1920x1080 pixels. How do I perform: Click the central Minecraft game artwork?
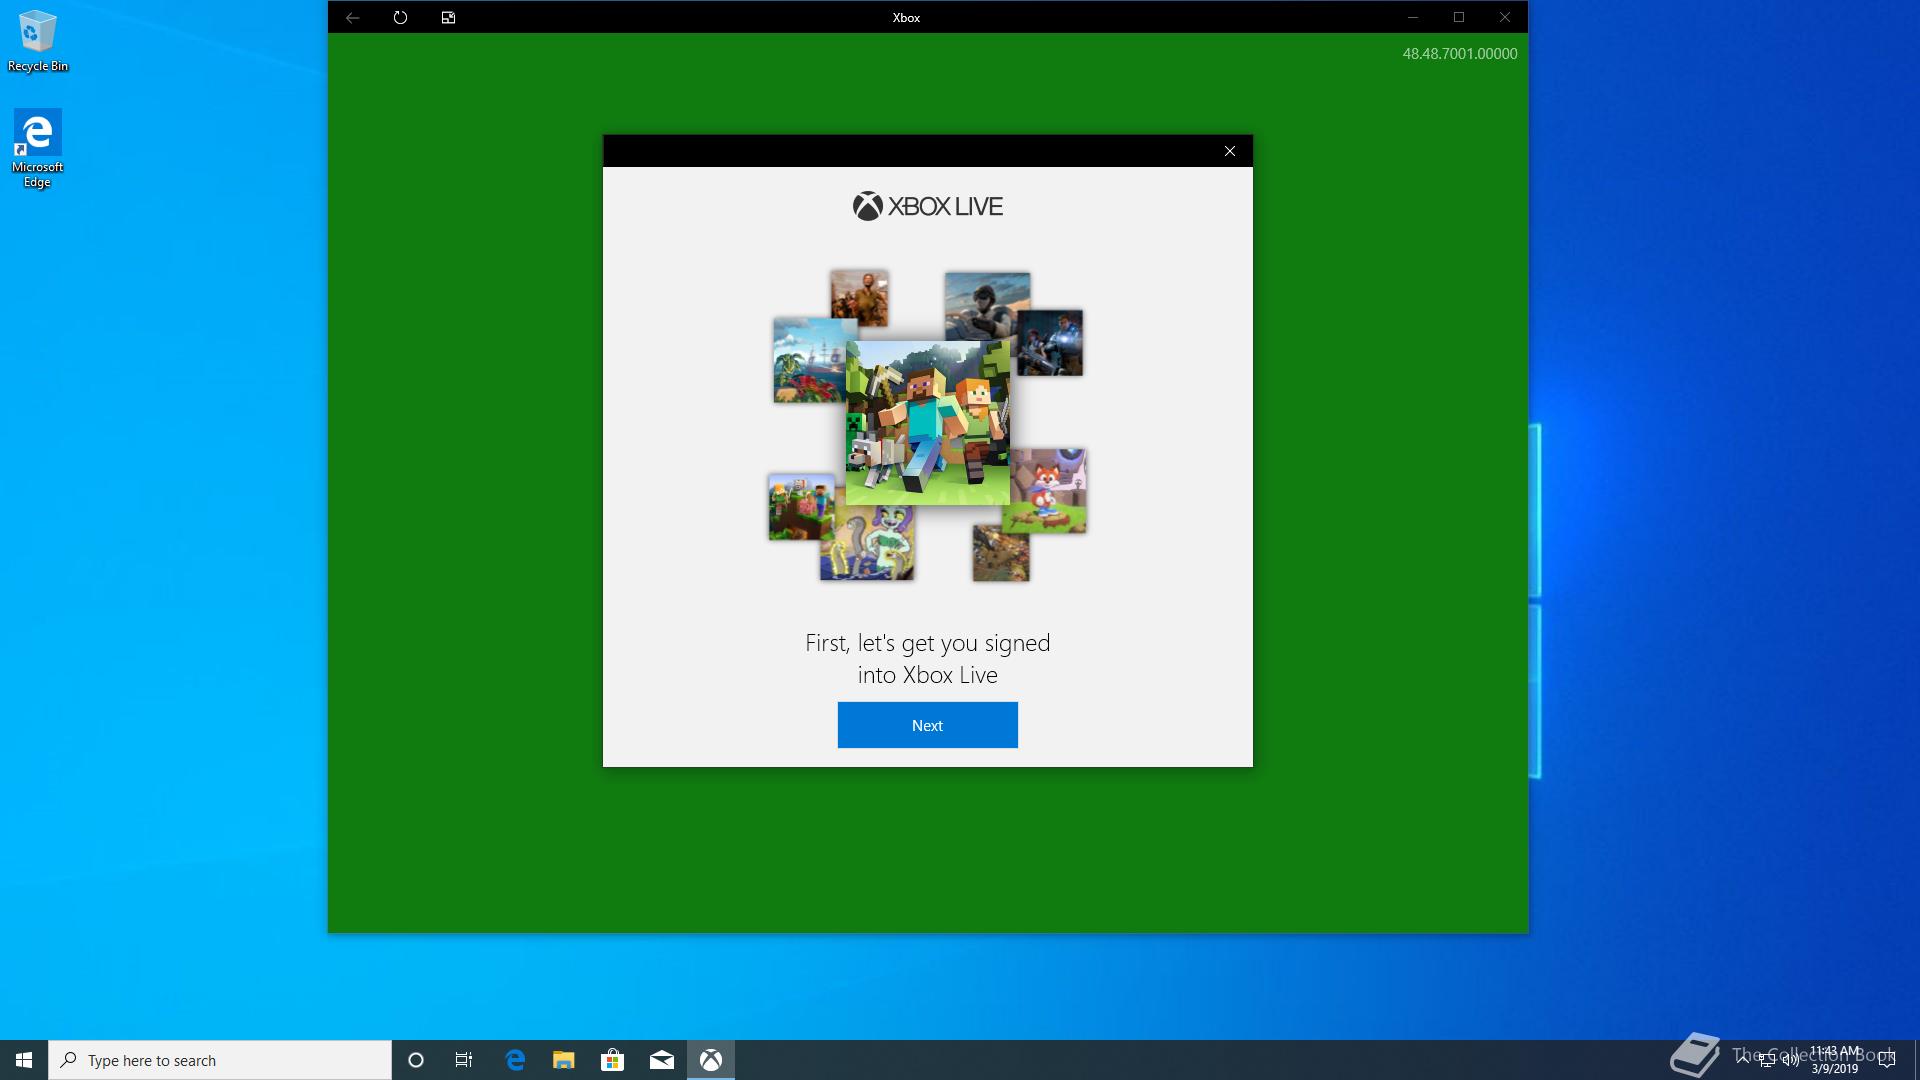point(927,422)
